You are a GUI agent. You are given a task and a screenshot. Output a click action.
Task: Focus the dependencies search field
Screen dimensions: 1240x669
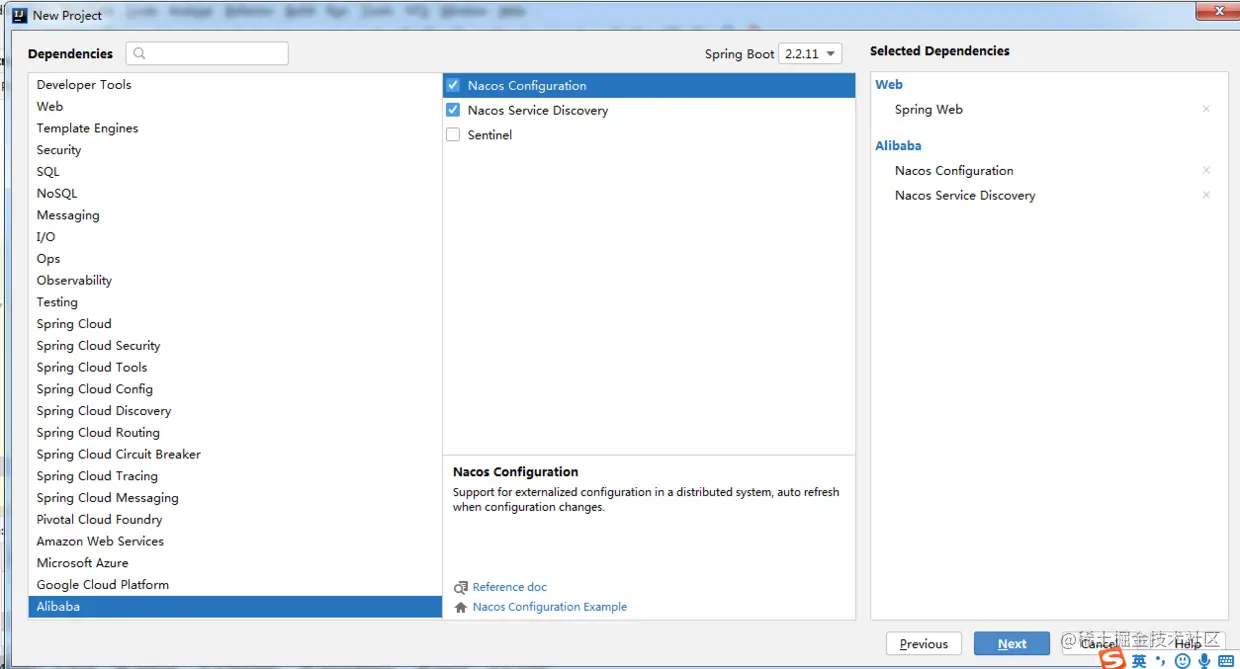pyautogui.click(x=208, y=53)
